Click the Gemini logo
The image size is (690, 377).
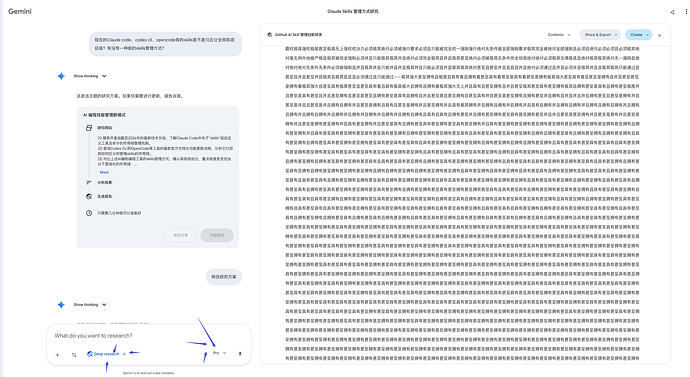pyautogui.click(x=20, y=11)
